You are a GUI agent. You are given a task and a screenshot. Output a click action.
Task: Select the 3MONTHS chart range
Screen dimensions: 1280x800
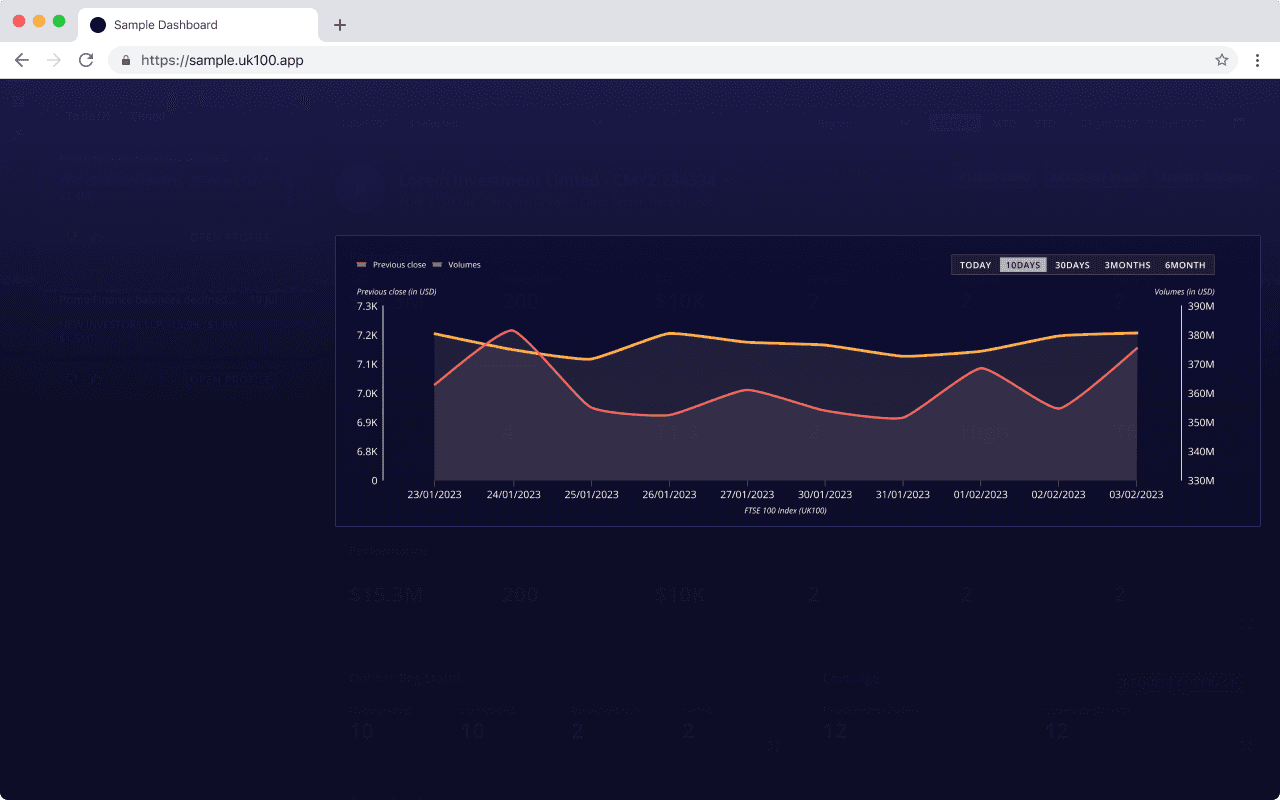coord(1127,265)
